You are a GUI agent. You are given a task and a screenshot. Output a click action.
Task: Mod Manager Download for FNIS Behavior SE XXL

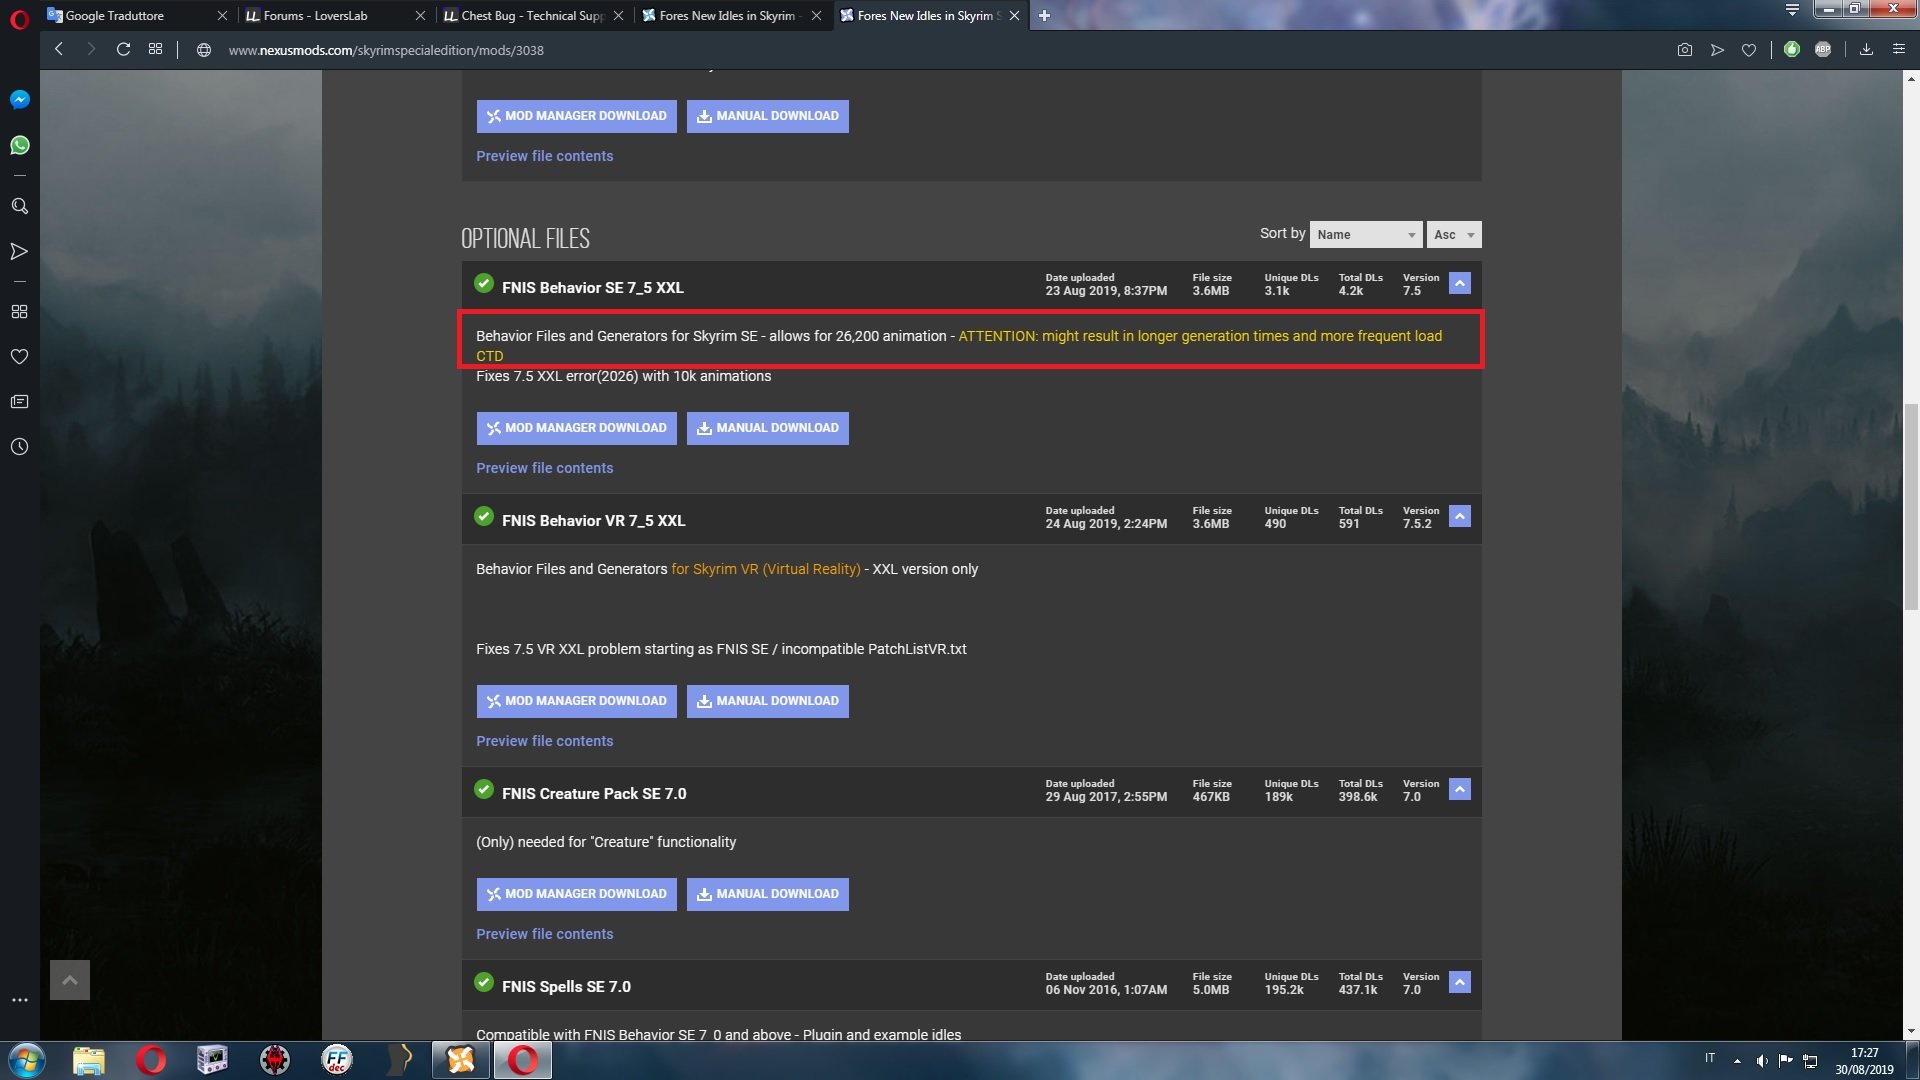(576, 428)
